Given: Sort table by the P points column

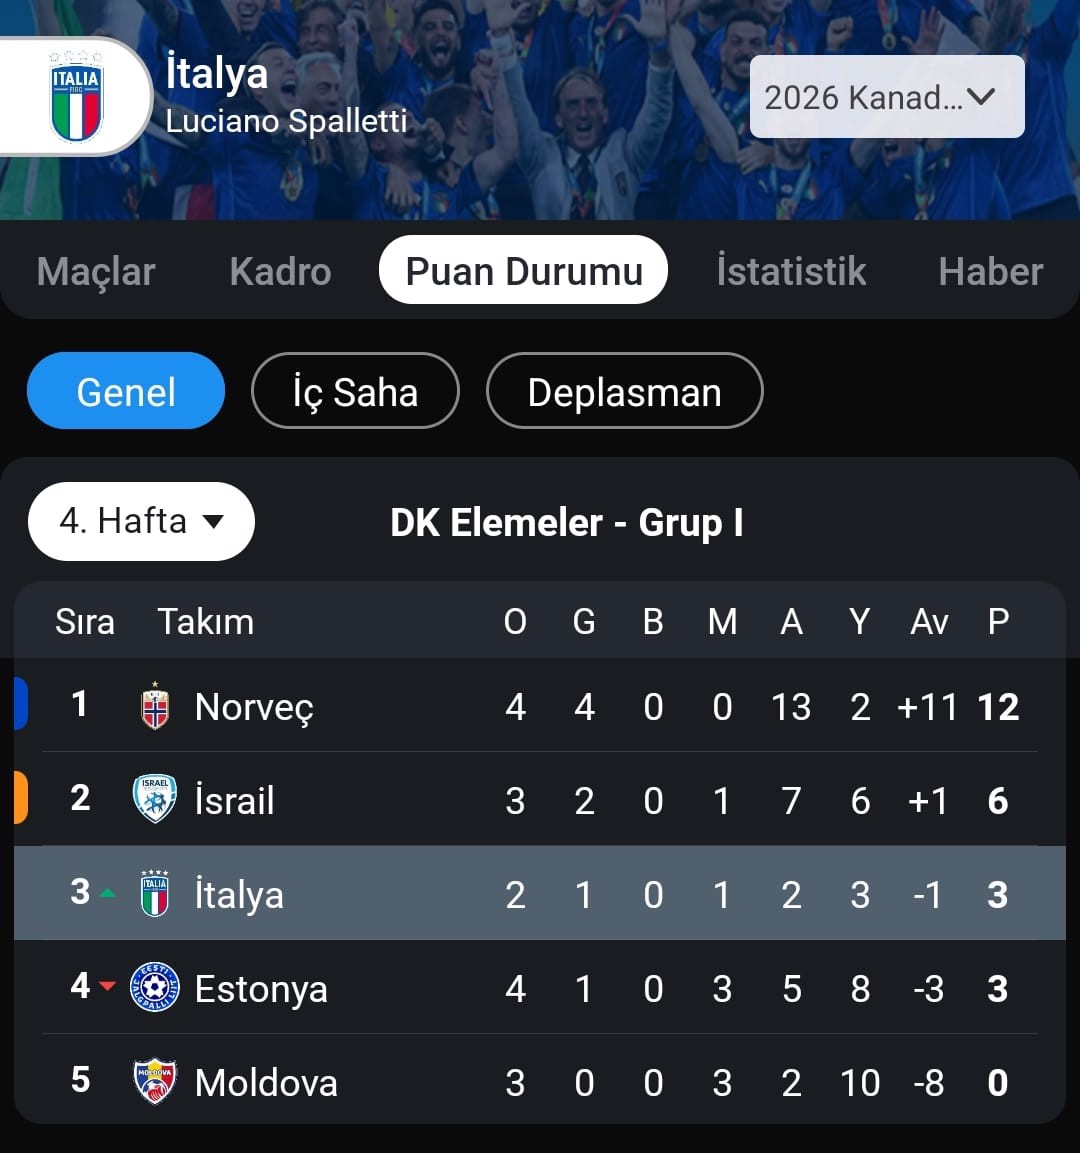Looking at the screenshot, I should [998, 621].
